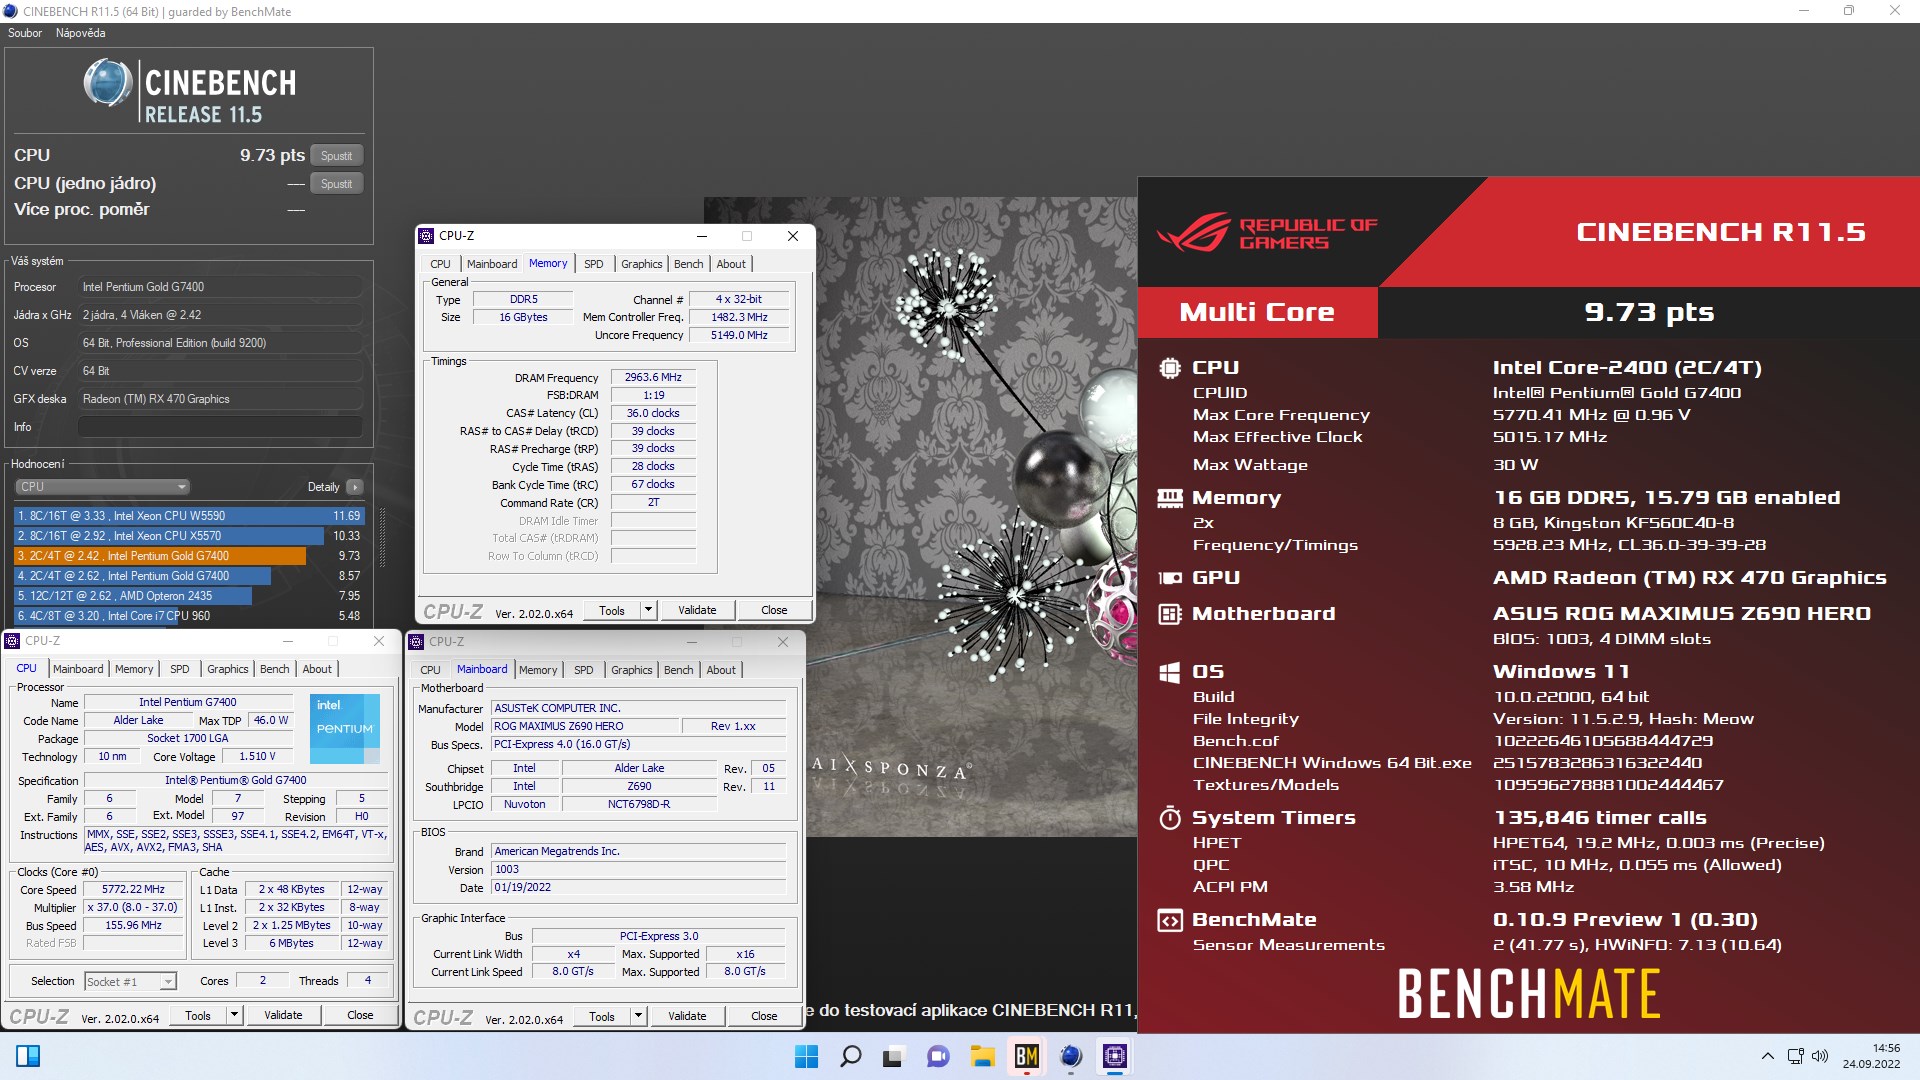
Task: Run single-core test Spustit button
Action: [x=336, y=184]
